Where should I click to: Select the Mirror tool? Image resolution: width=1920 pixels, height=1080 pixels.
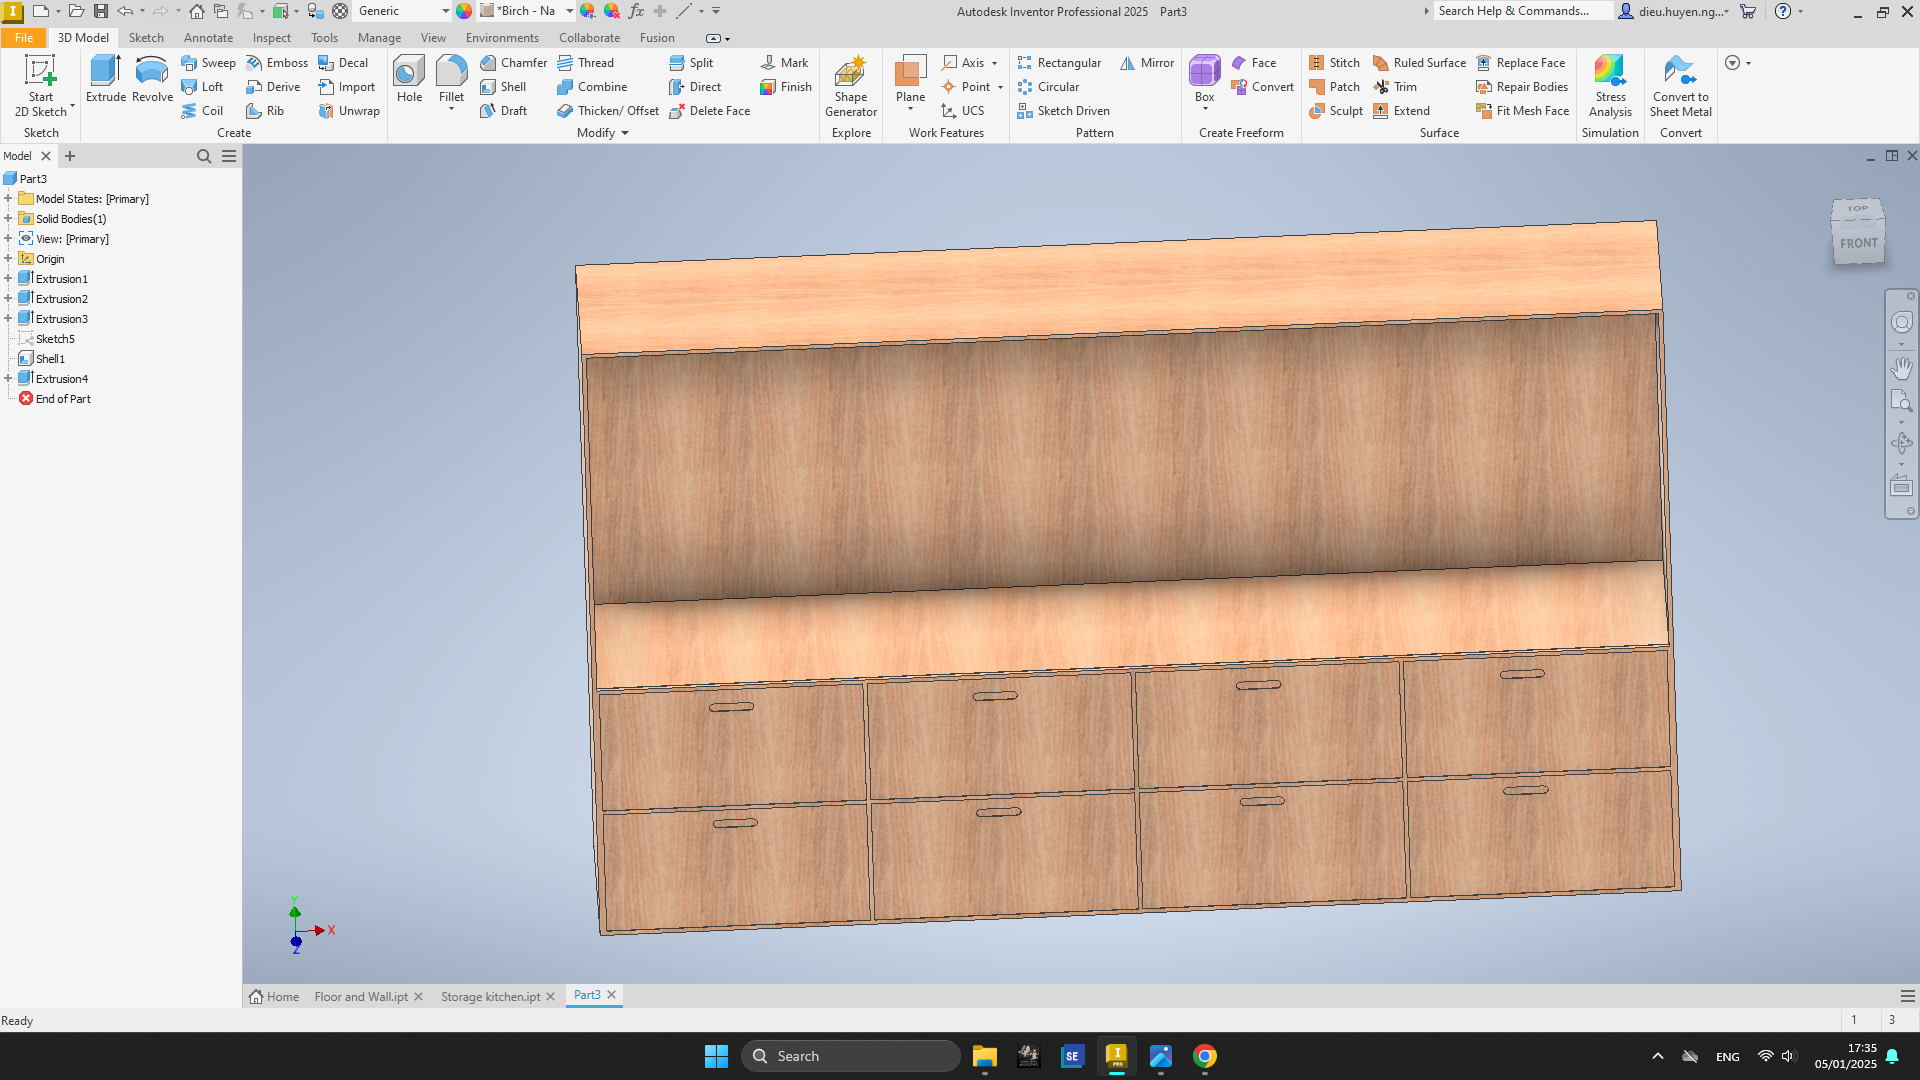tap(1147, 62)
